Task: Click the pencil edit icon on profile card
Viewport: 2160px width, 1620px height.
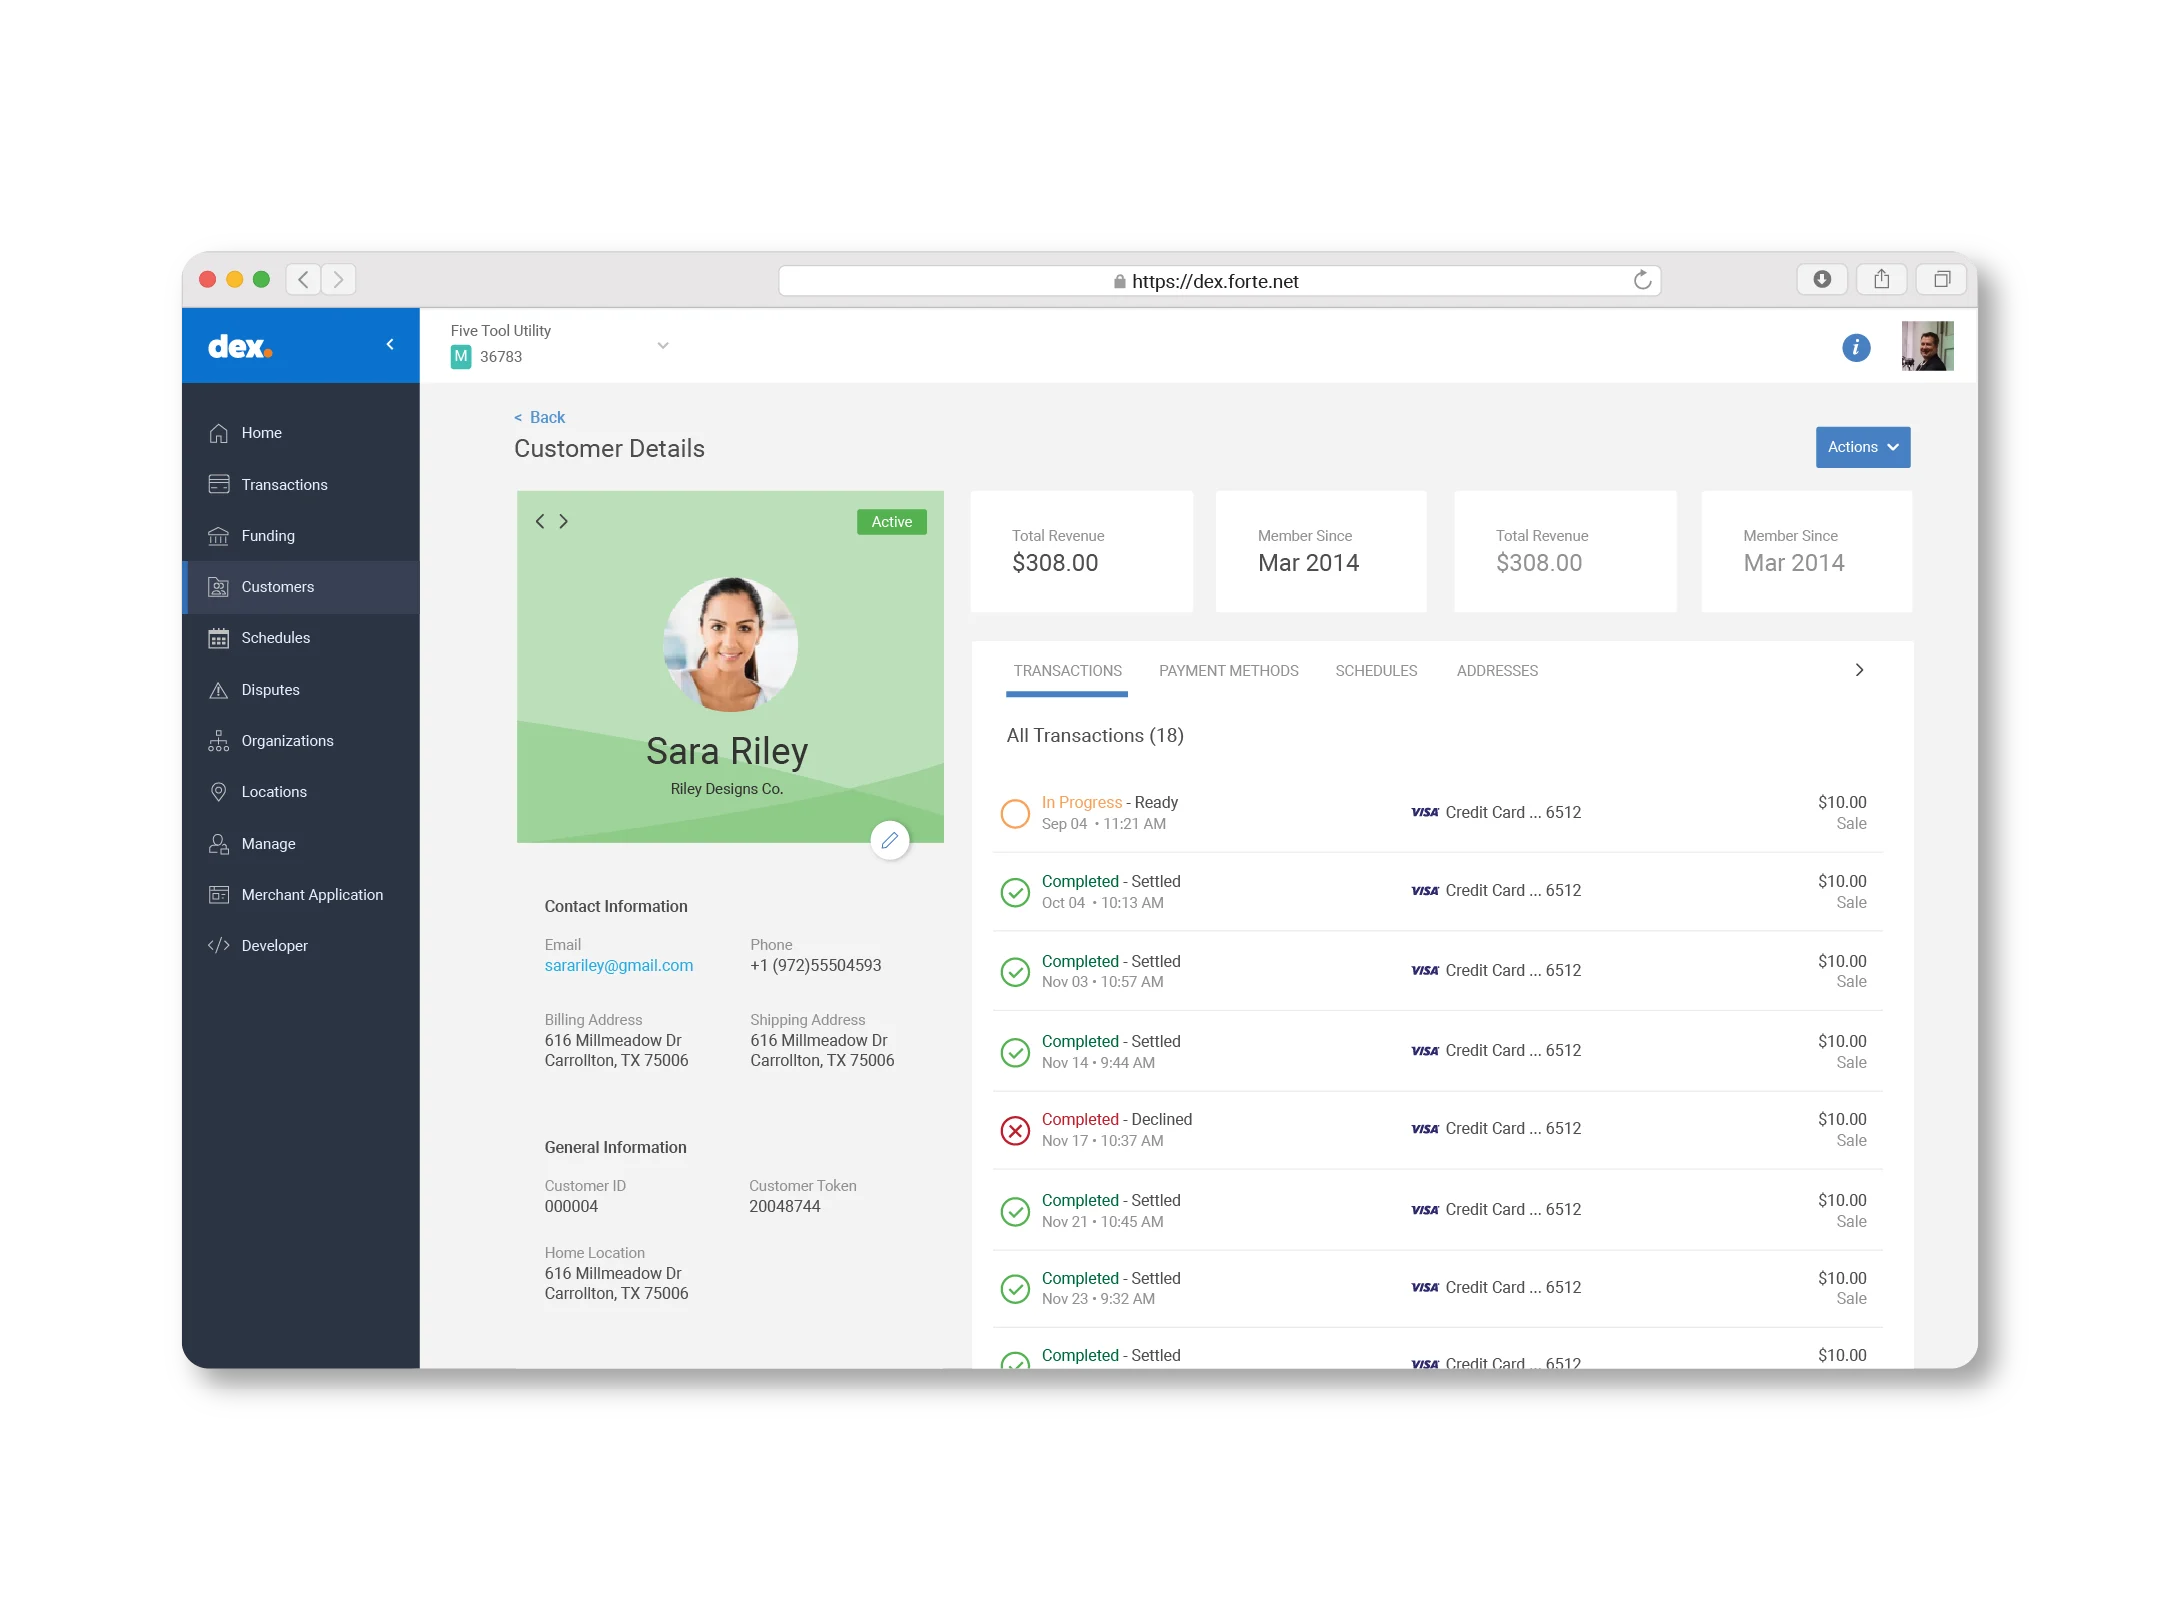Action: pos(889,840)
